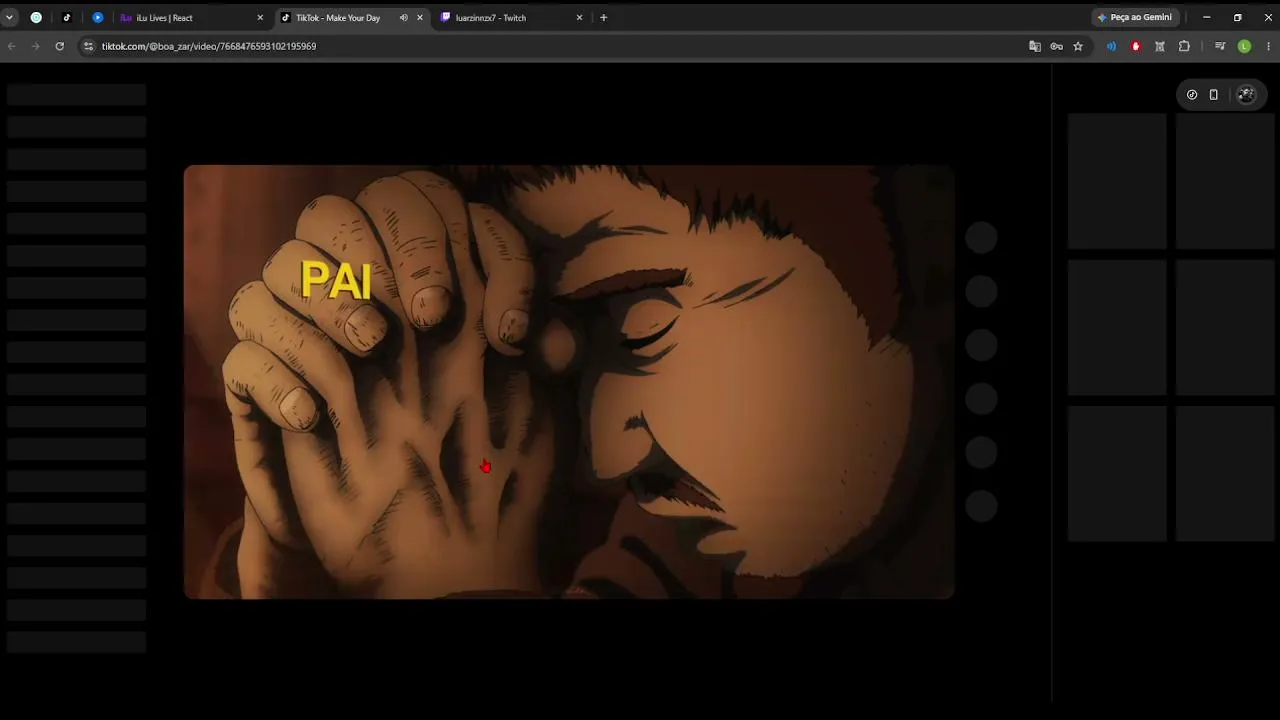Image resolution: width=1280 pixels, height=720 pixels.
Task: Click the Peça ao Gemini button
Action: [x=1135, y=17]
